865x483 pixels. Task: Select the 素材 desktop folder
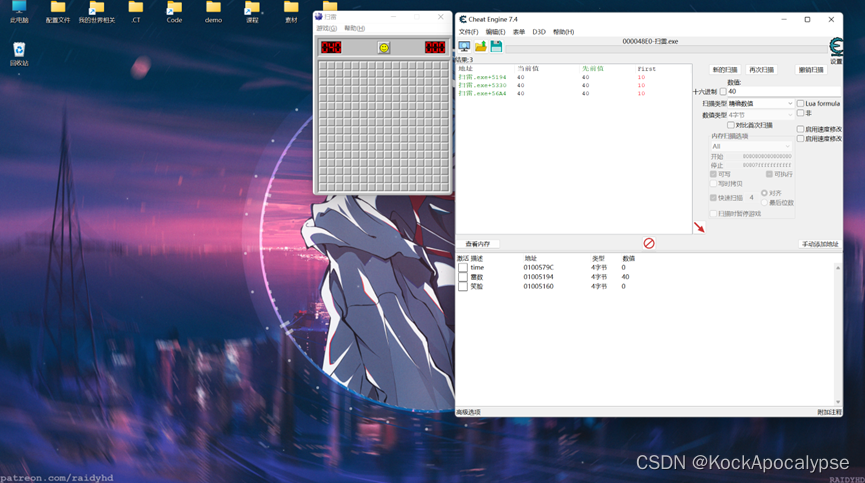point(291,12)
